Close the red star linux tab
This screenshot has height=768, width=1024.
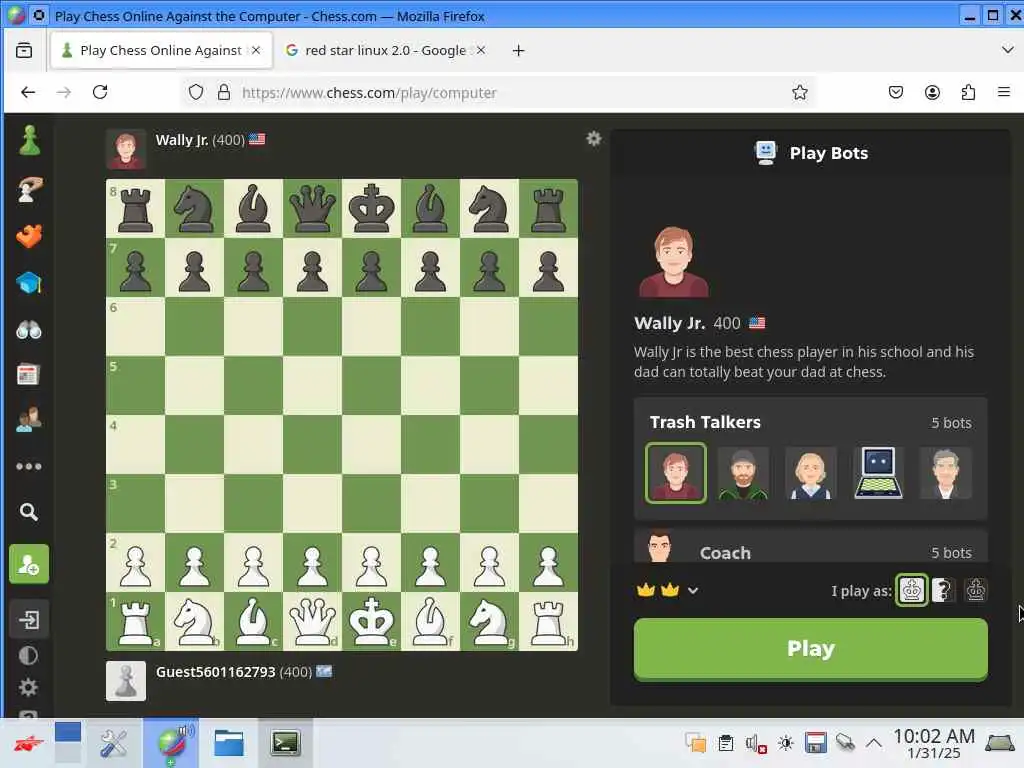pos(481,50)
